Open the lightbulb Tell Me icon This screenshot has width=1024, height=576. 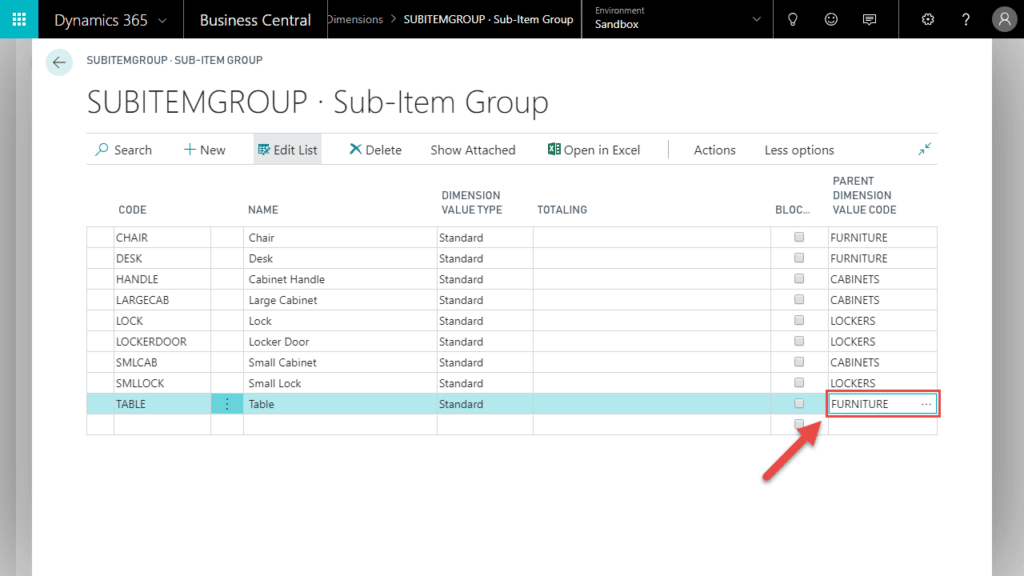793,19
